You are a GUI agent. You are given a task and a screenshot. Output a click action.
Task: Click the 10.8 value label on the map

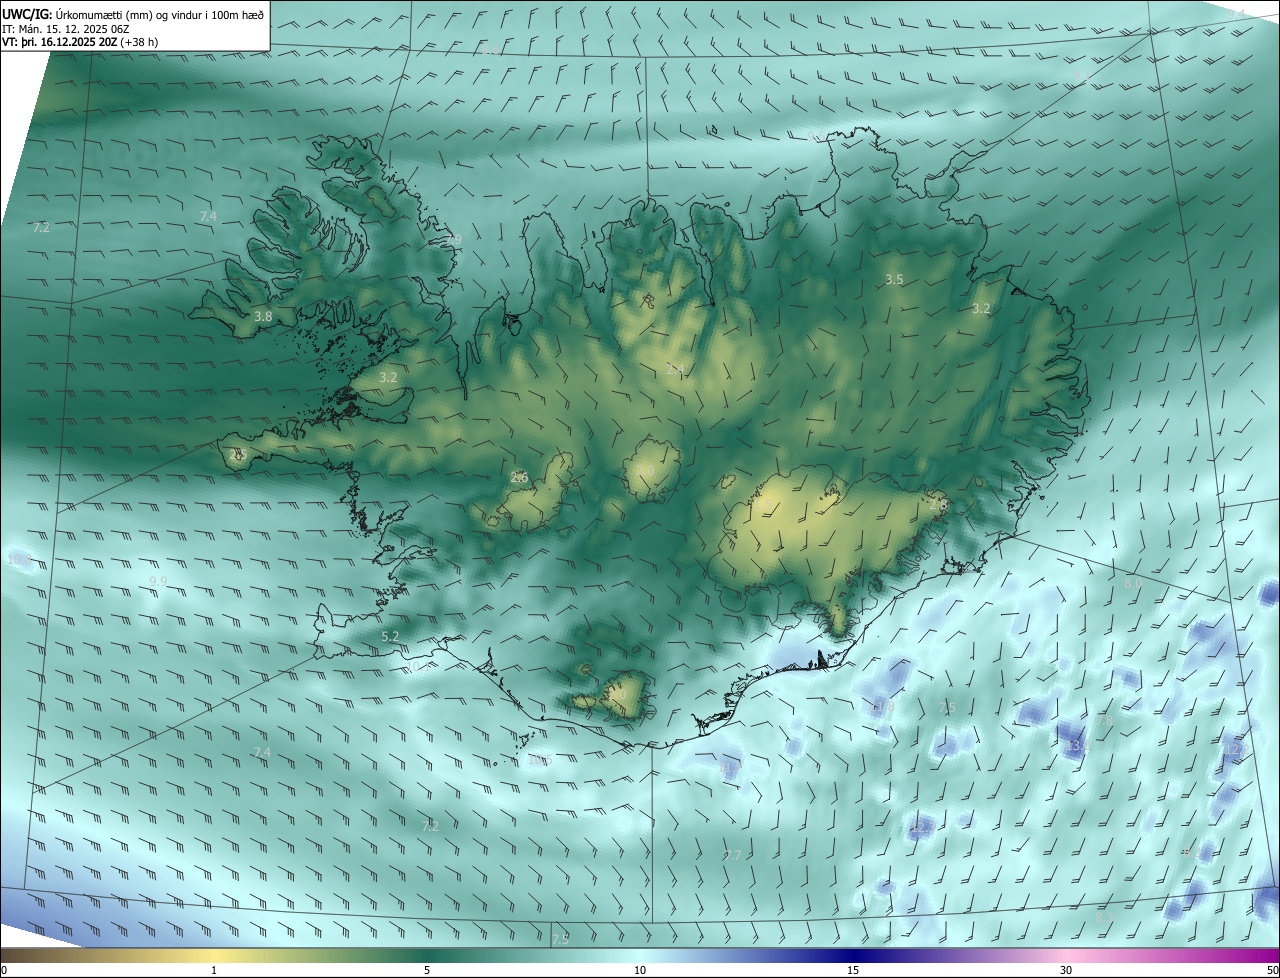point(19,559)
